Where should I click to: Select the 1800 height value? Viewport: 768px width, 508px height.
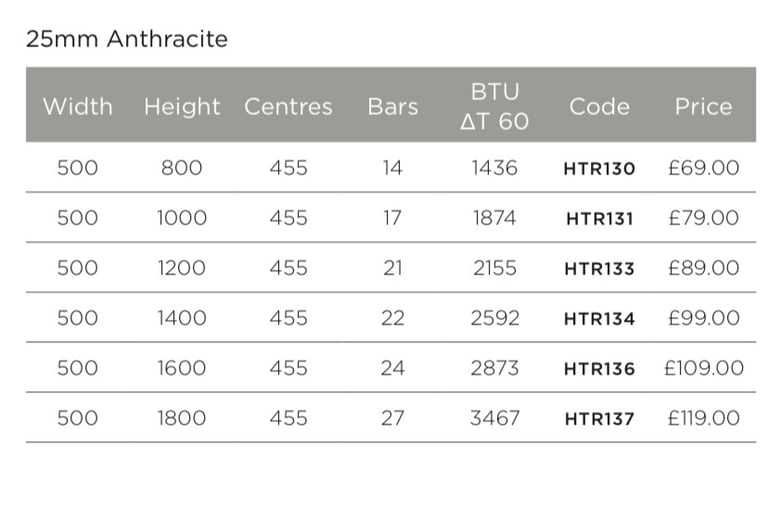[181, 418]
